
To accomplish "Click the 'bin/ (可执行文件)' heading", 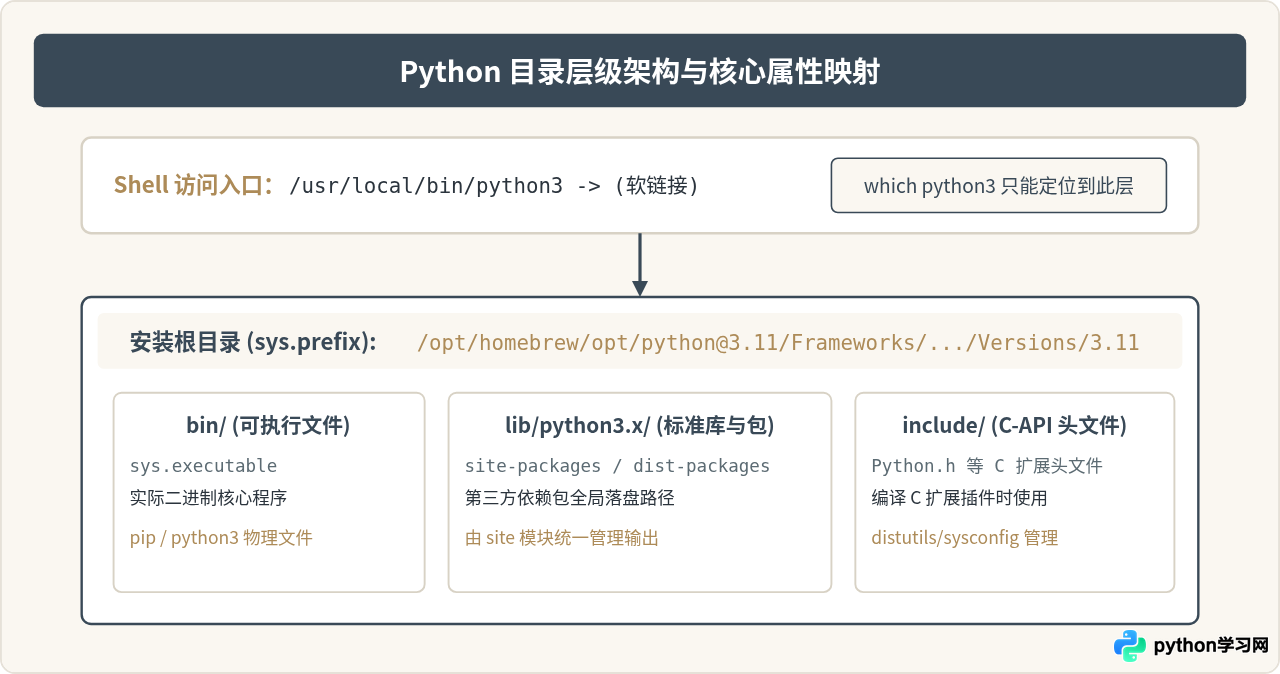I will (x=268, y=425).
